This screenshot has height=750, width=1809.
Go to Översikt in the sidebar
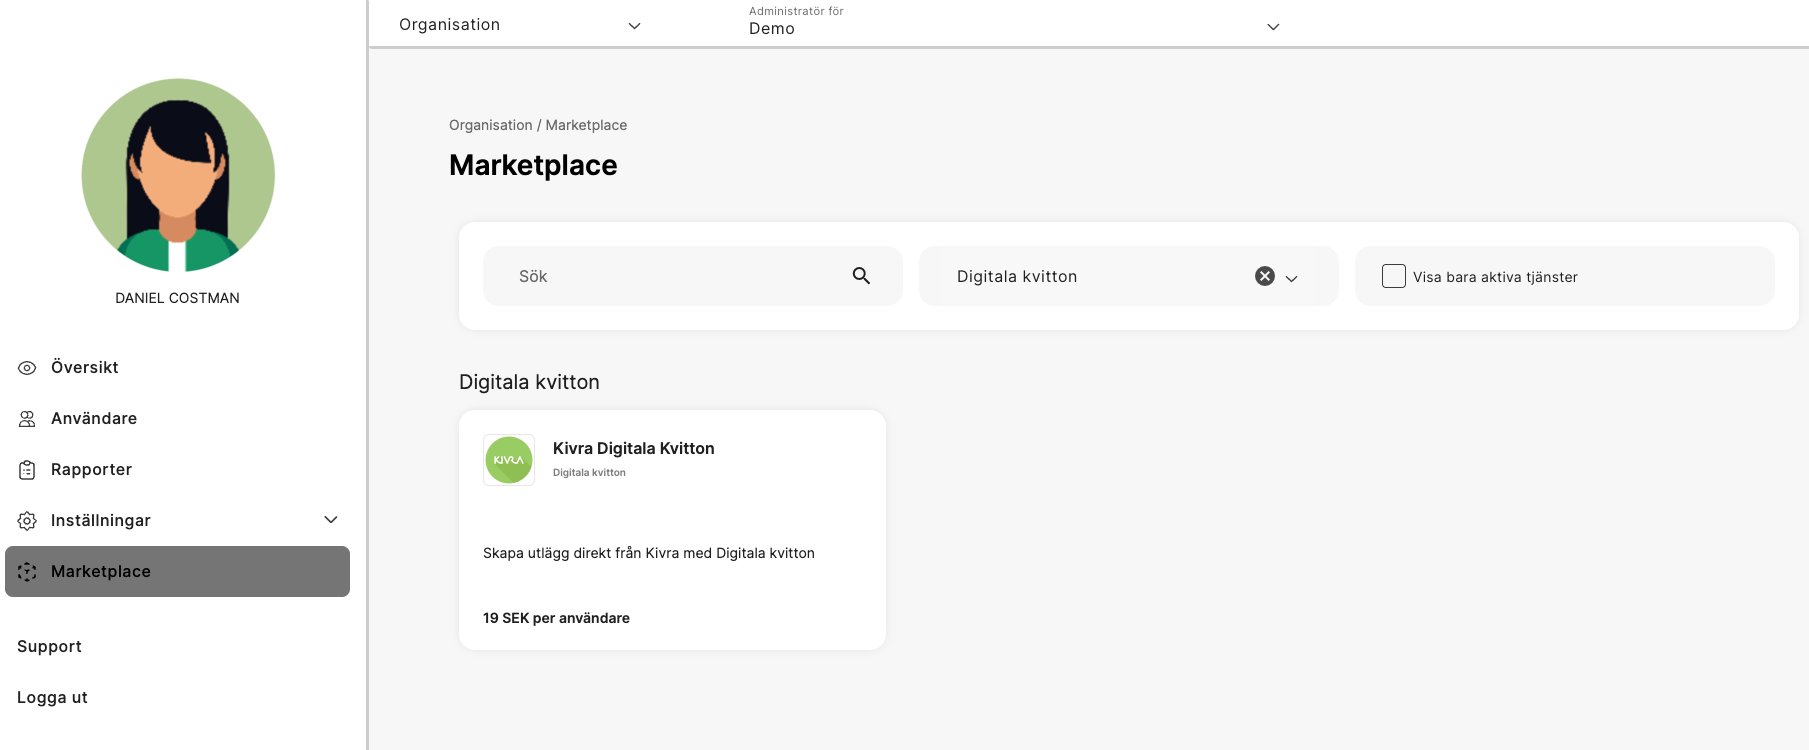[x=178, y=368]
